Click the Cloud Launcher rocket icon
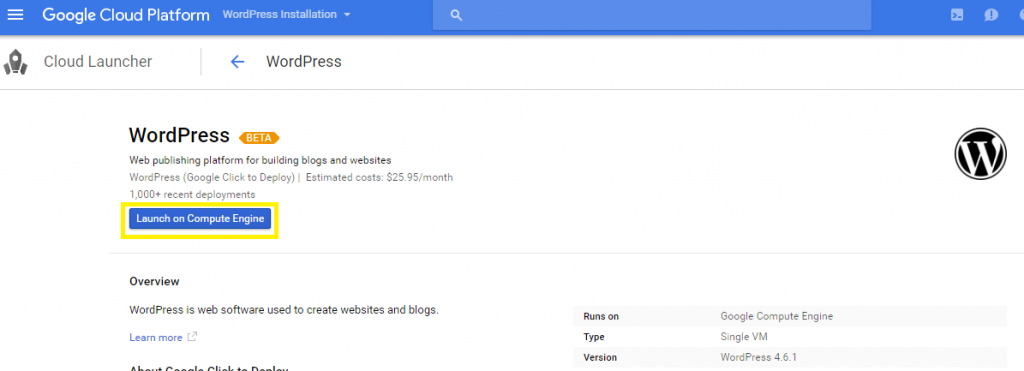This screenshot has width=1024, height=371. coord(15,62)
